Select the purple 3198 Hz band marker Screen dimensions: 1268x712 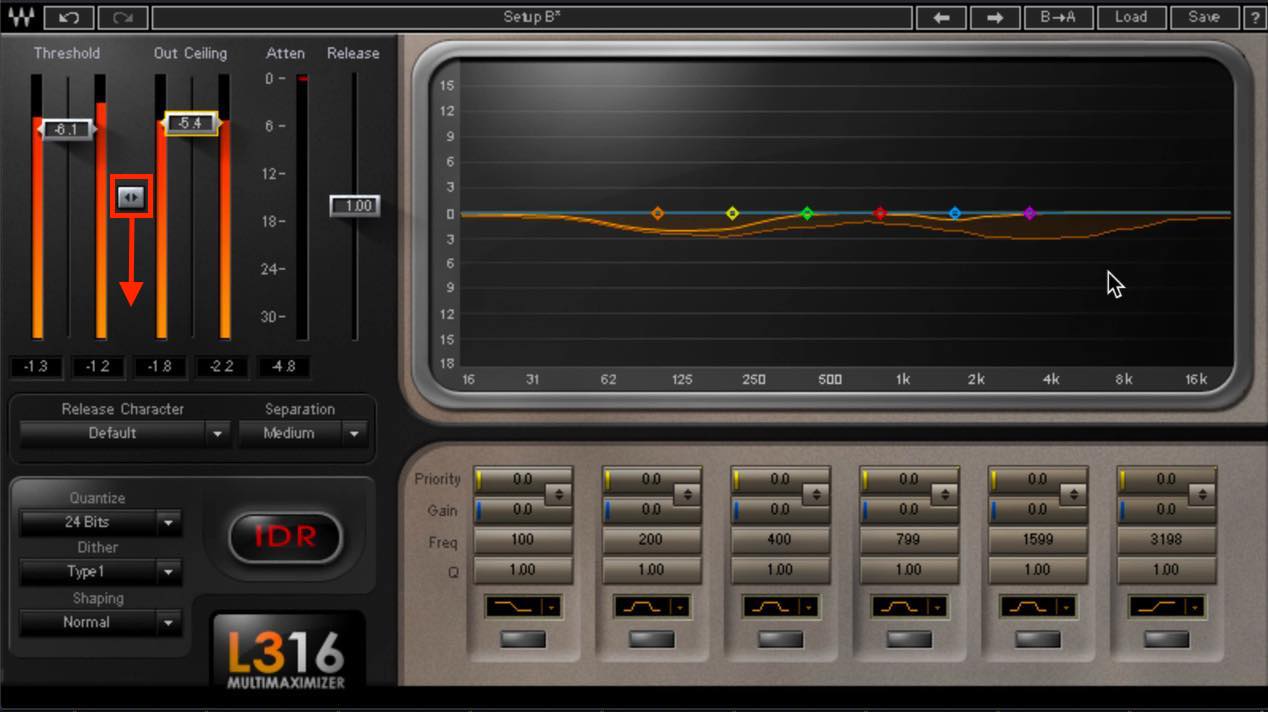(x=1029, y=213)
